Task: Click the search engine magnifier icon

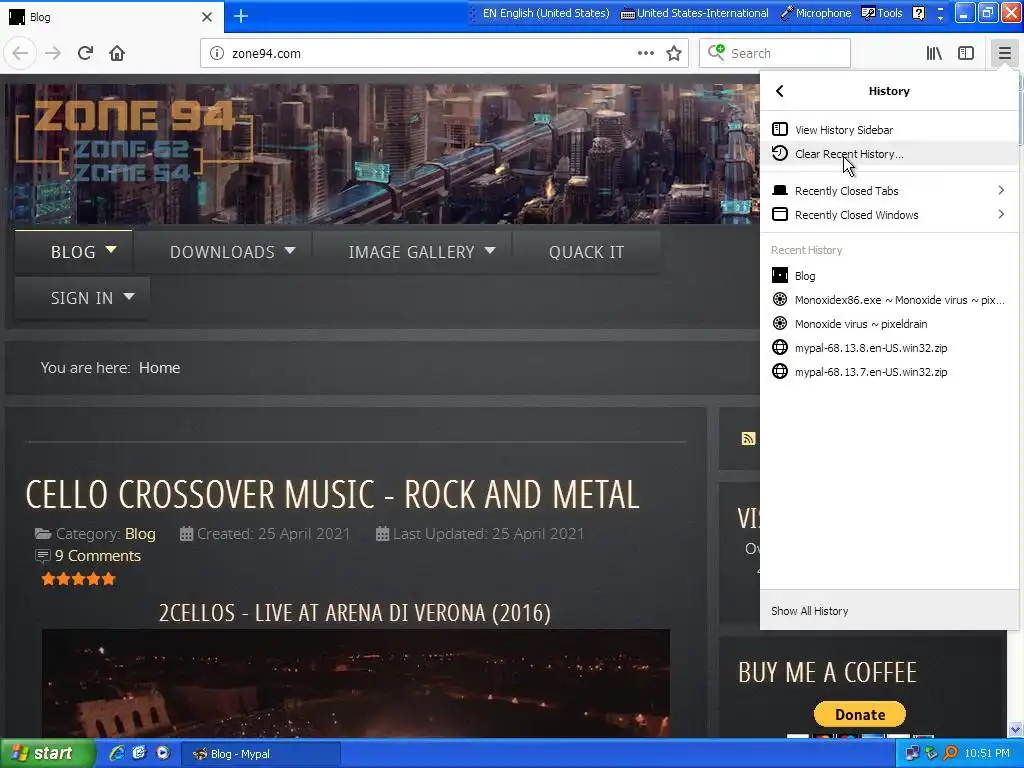Action: tap(716, 52)
